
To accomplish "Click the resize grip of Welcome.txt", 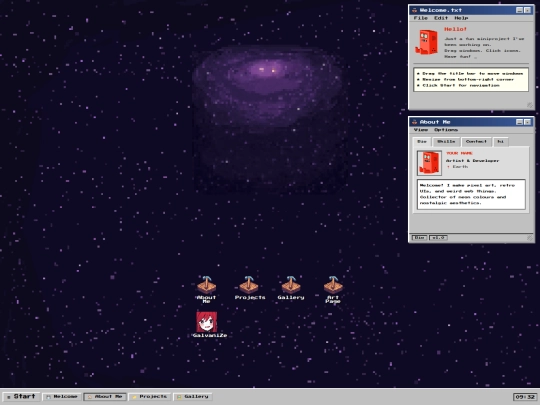I will (x=530, y=105).
